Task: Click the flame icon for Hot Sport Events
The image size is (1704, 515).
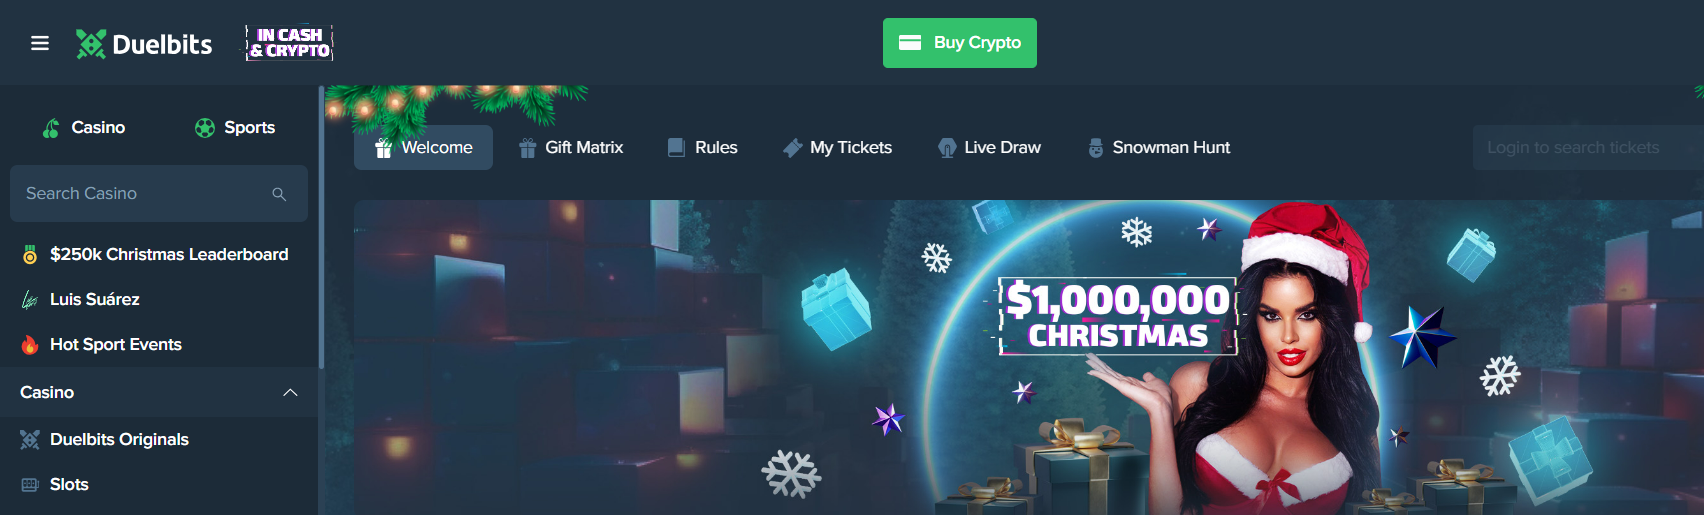Action: [x=30, y=345]
